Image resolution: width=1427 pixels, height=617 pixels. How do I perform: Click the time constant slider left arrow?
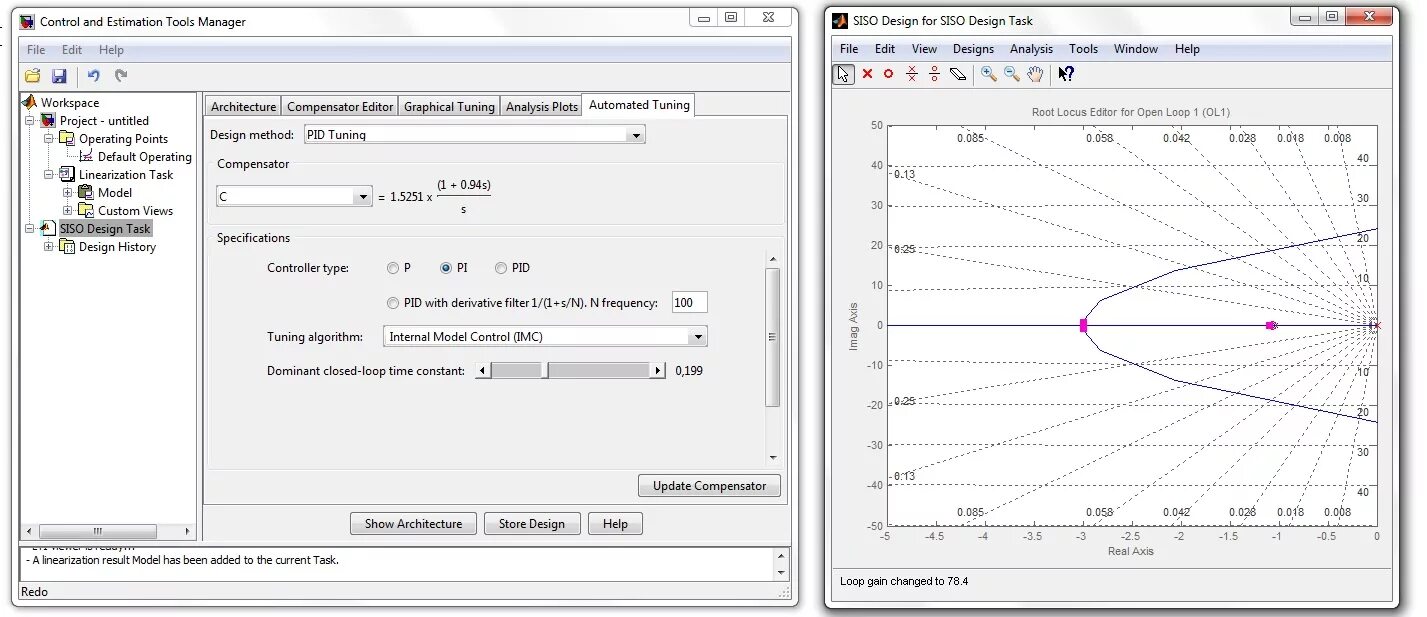coord(483,371)
